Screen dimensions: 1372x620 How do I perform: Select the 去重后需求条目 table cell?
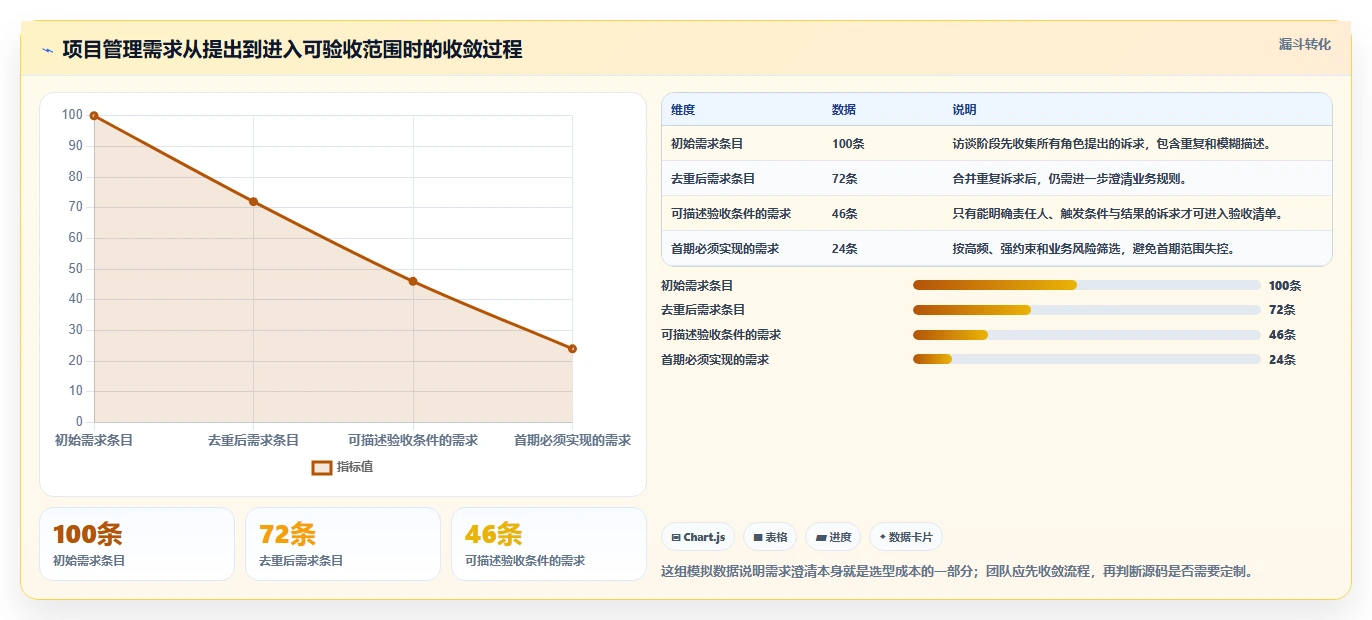click(x=713, y=179)
